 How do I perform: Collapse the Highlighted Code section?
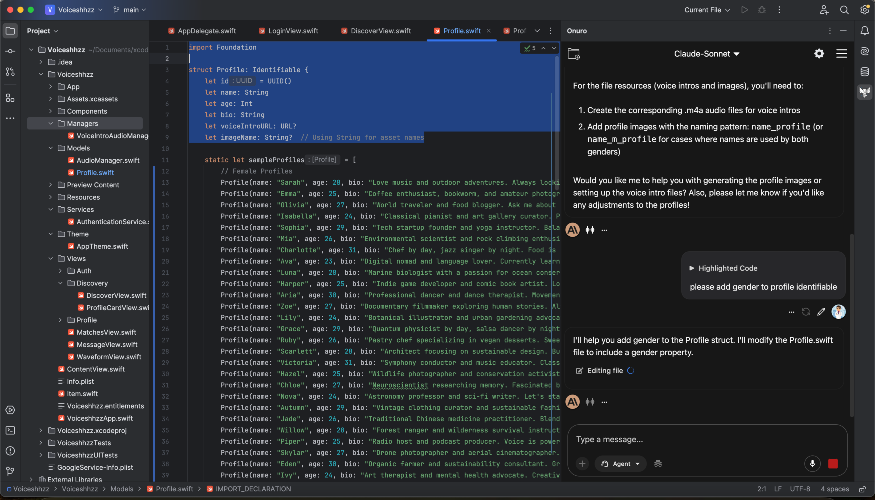692,268
